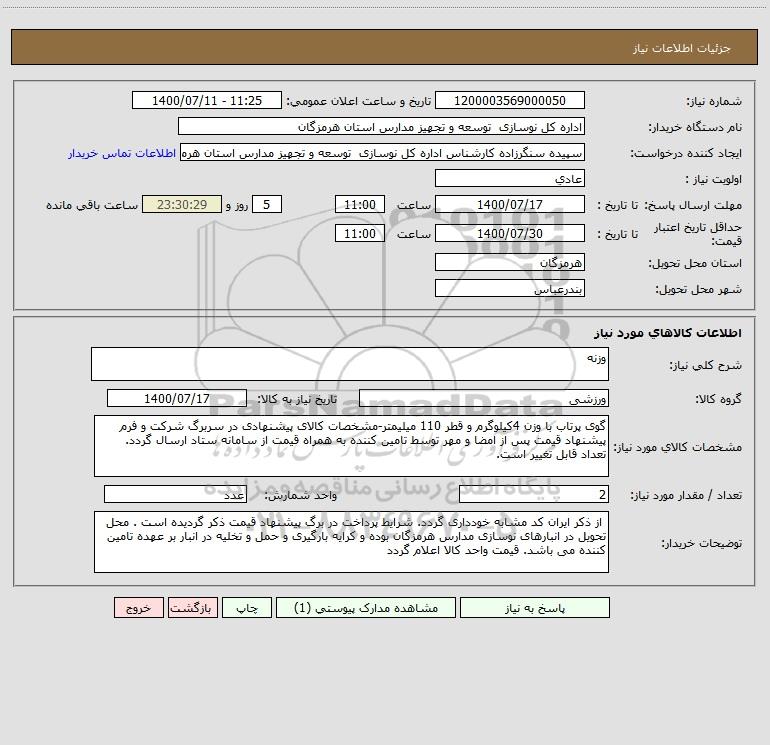
Task: Click the ایجاد کننده درخواست field
Action: 383,152
